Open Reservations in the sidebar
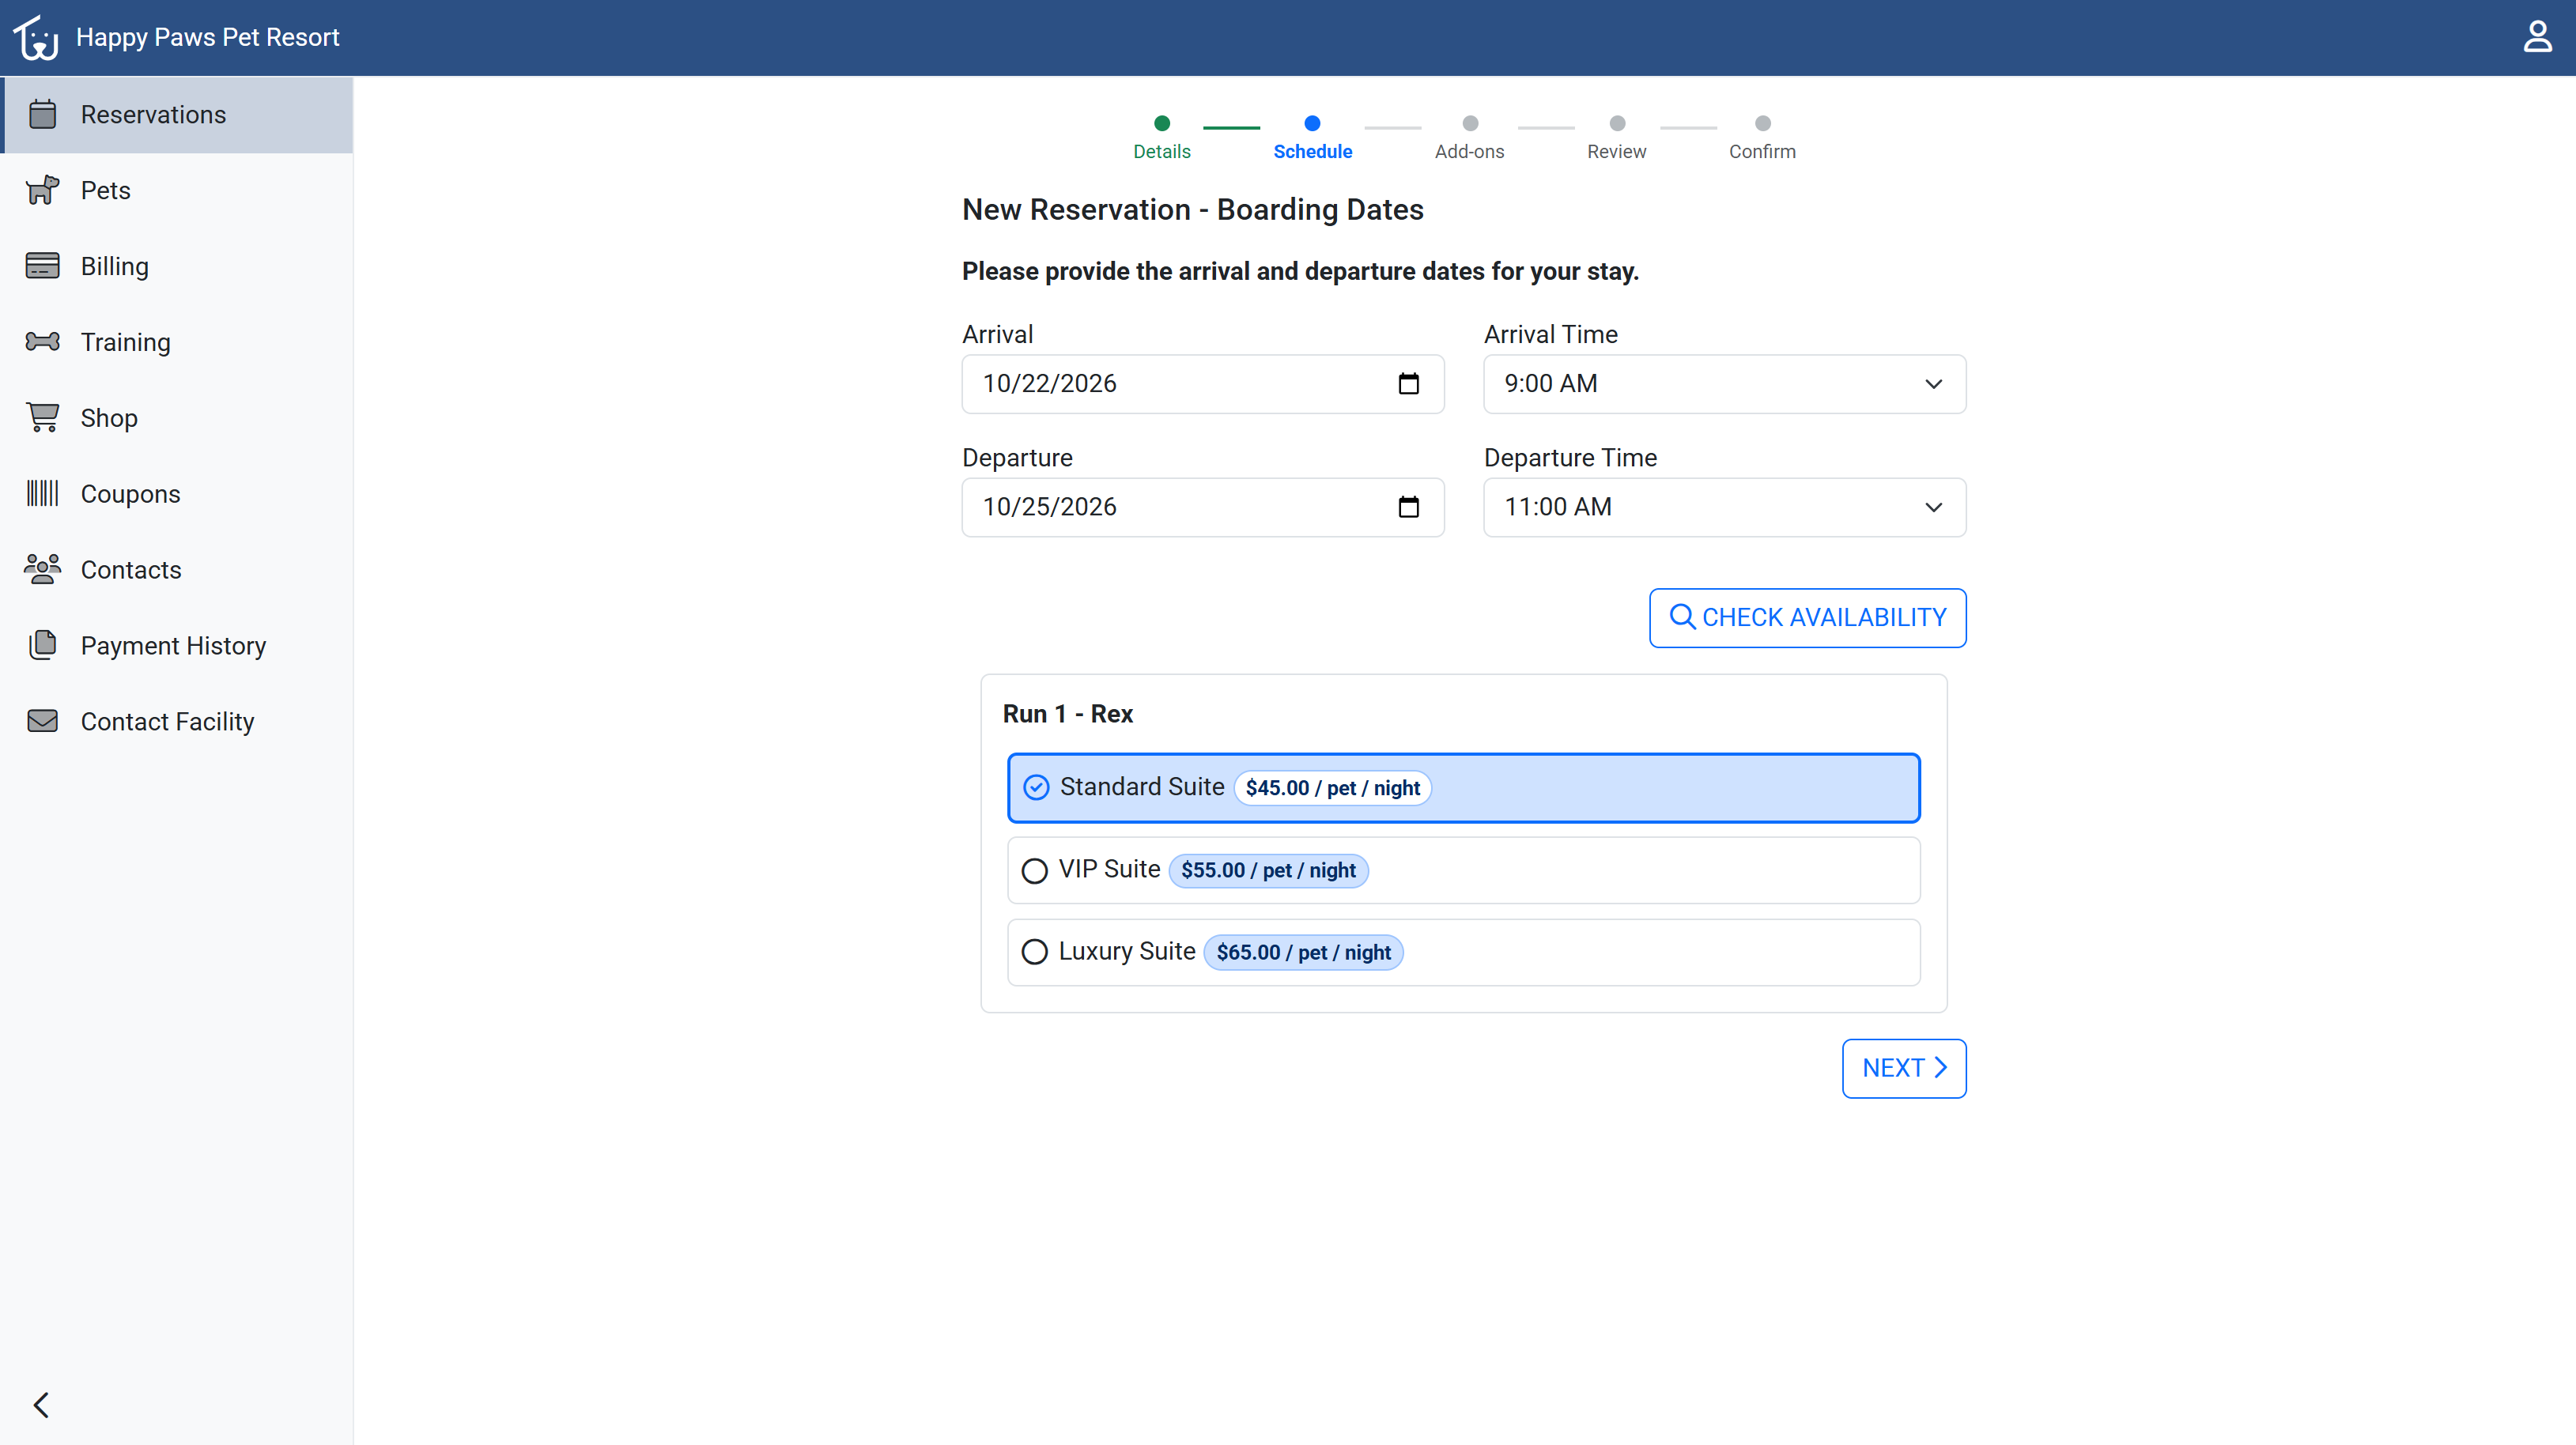 pyautogui.click(x=178, y=114)
